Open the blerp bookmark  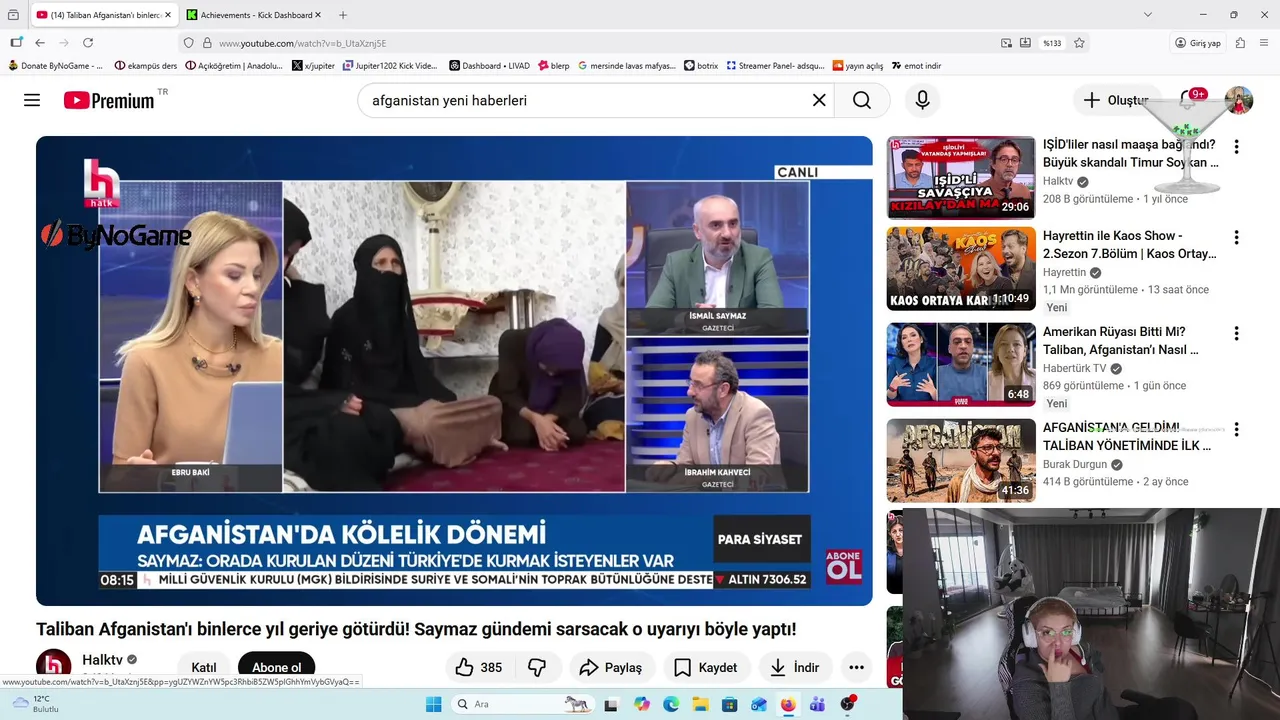[x=553, y=66]
